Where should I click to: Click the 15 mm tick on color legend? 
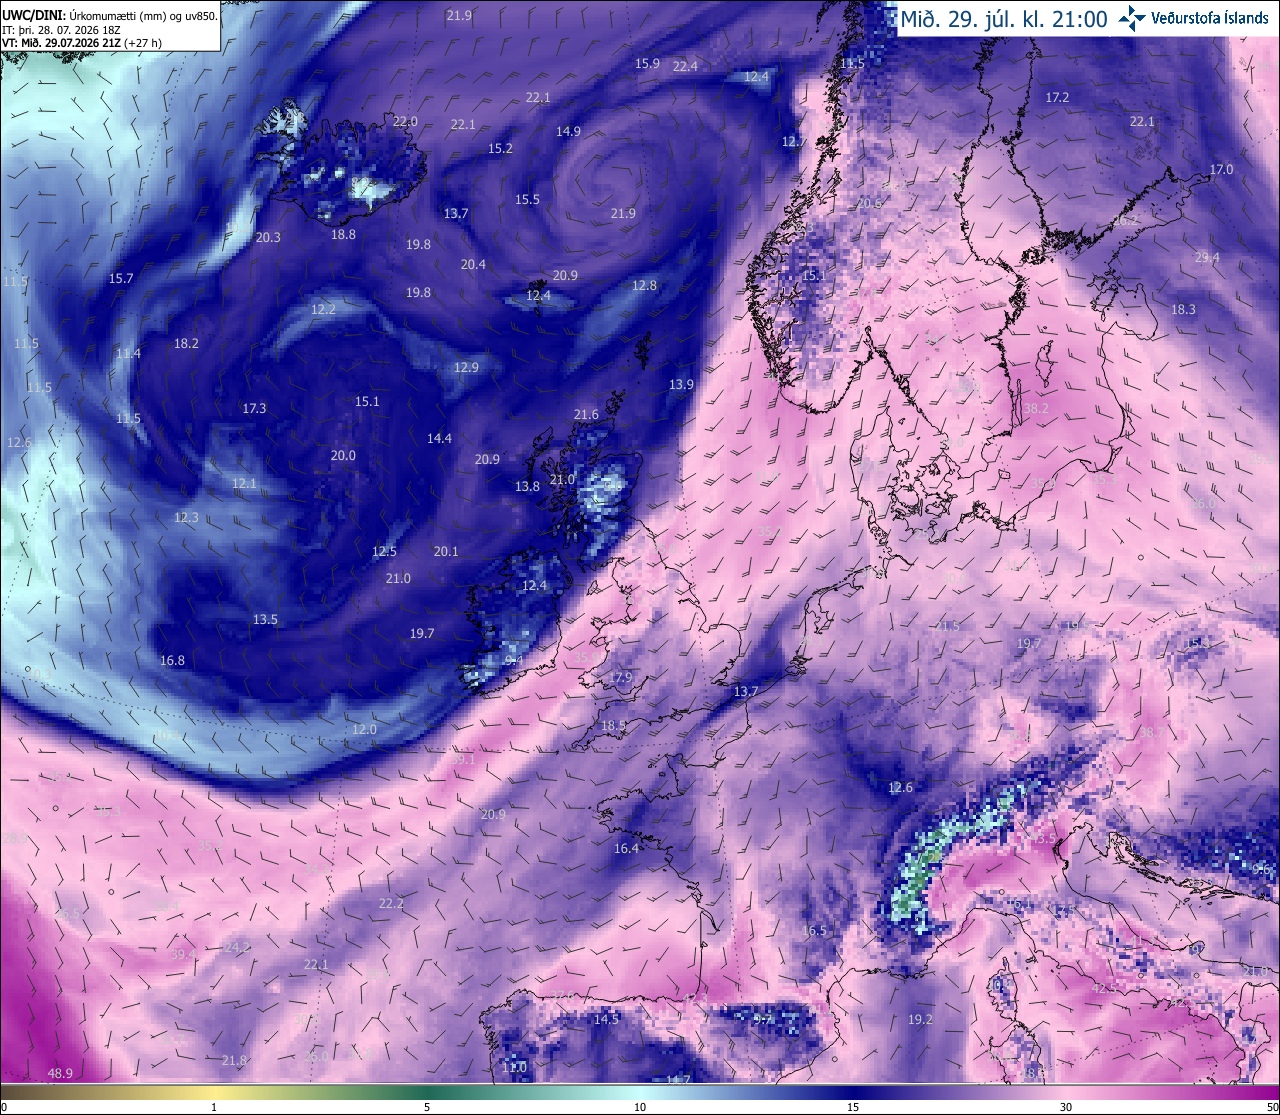pos(853,1106)
